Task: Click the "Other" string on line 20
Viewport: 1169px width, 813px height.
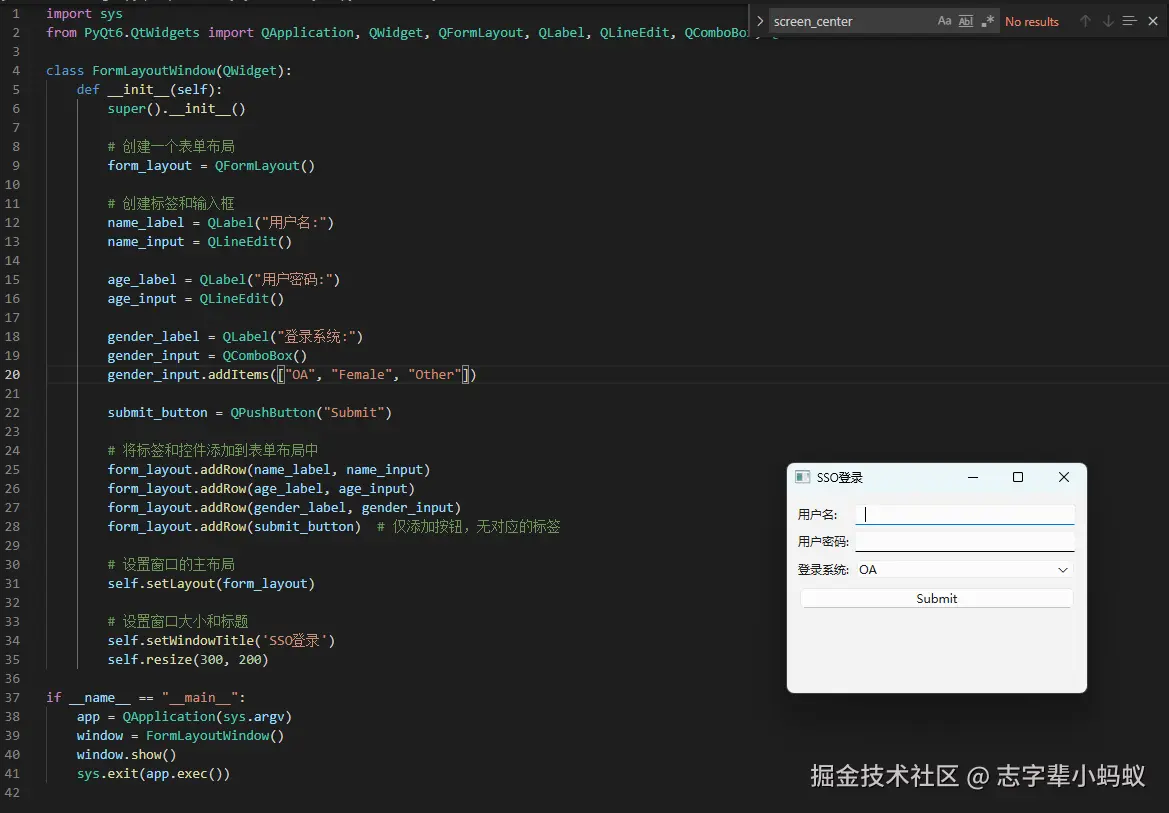Action: [435, 374]
